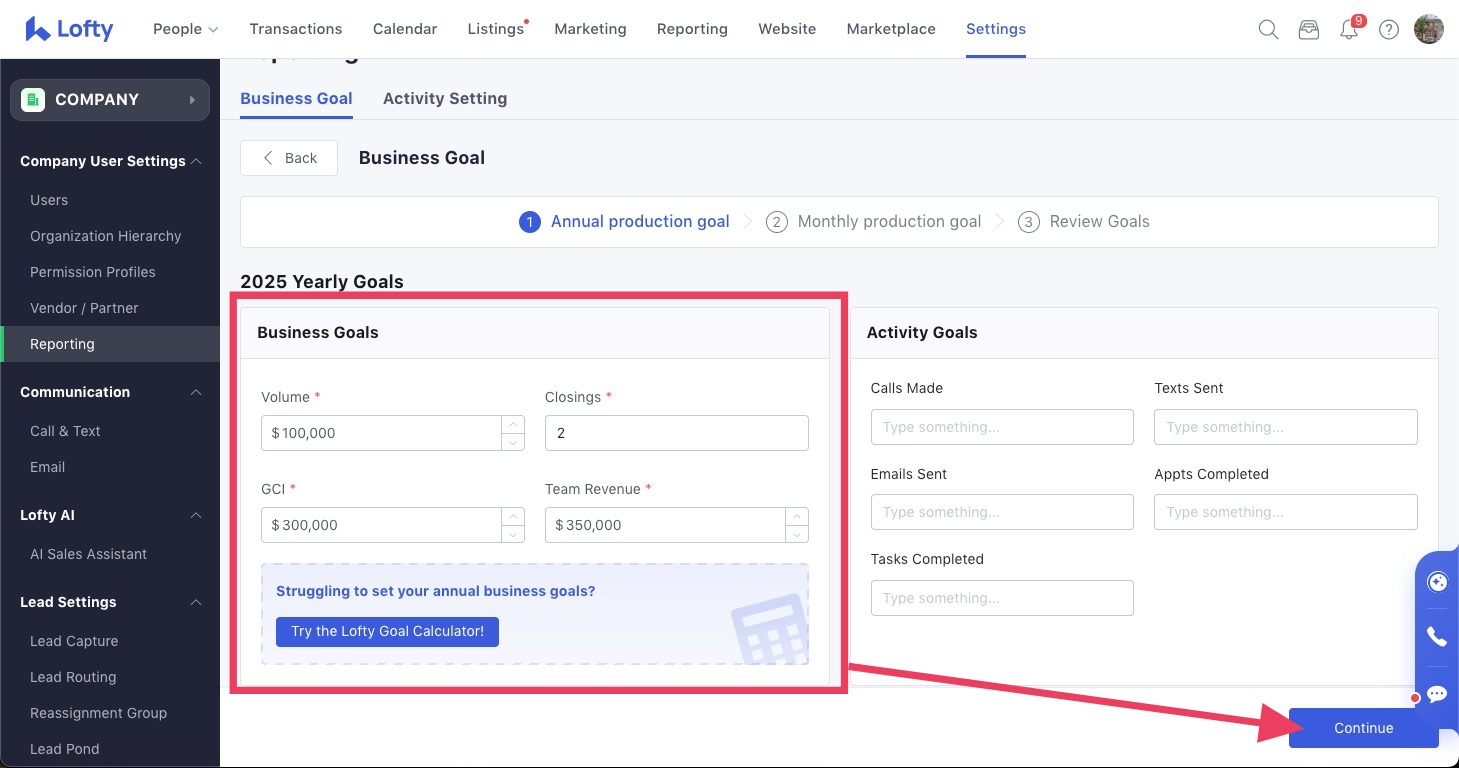Click the Lofty logo
Image resolution: width=1459 pixels, height=768 pixels.
[x=70, y=29]
